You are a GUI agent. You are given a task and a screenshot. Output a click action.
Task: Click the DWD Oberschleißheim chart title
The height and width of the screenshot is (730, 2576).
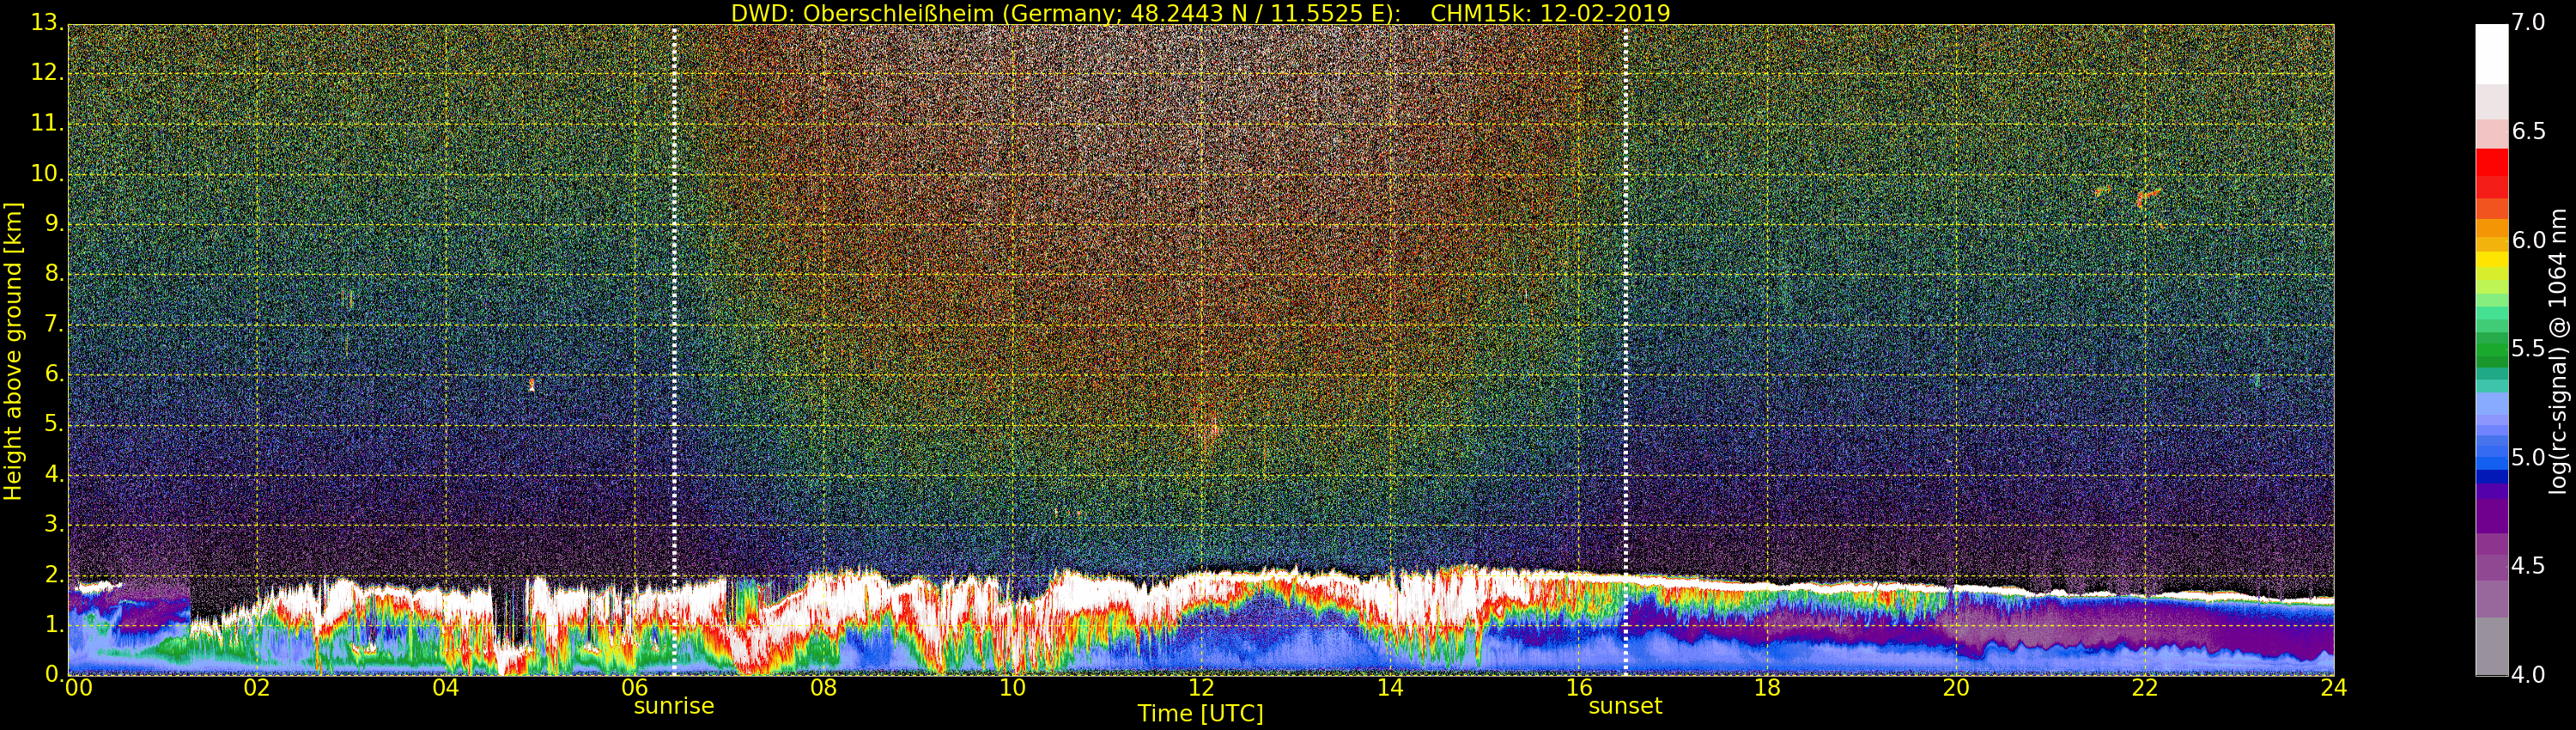tap(1200, 13)
